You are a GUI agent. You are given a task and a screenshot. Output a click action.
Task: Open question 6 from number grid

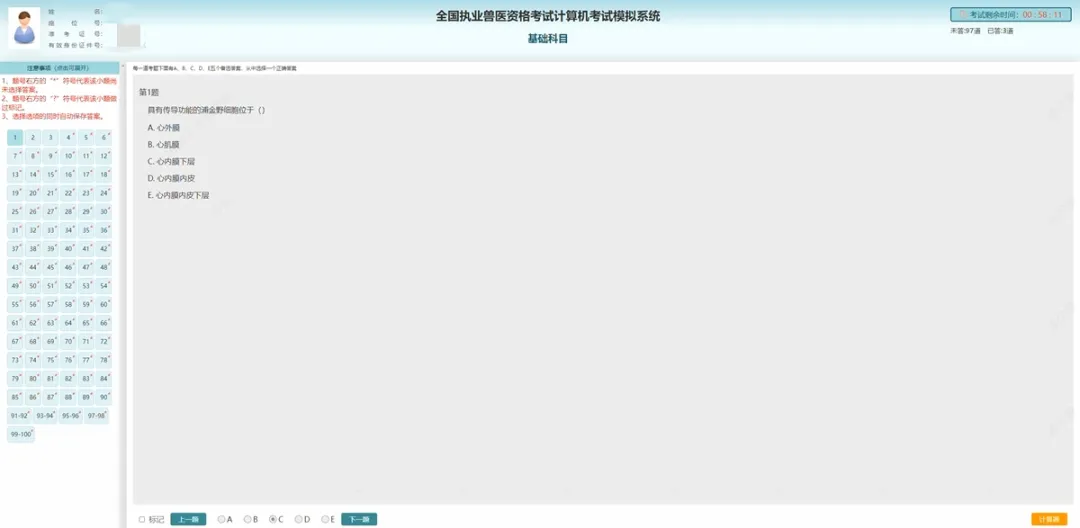click(x=104, y=138)
